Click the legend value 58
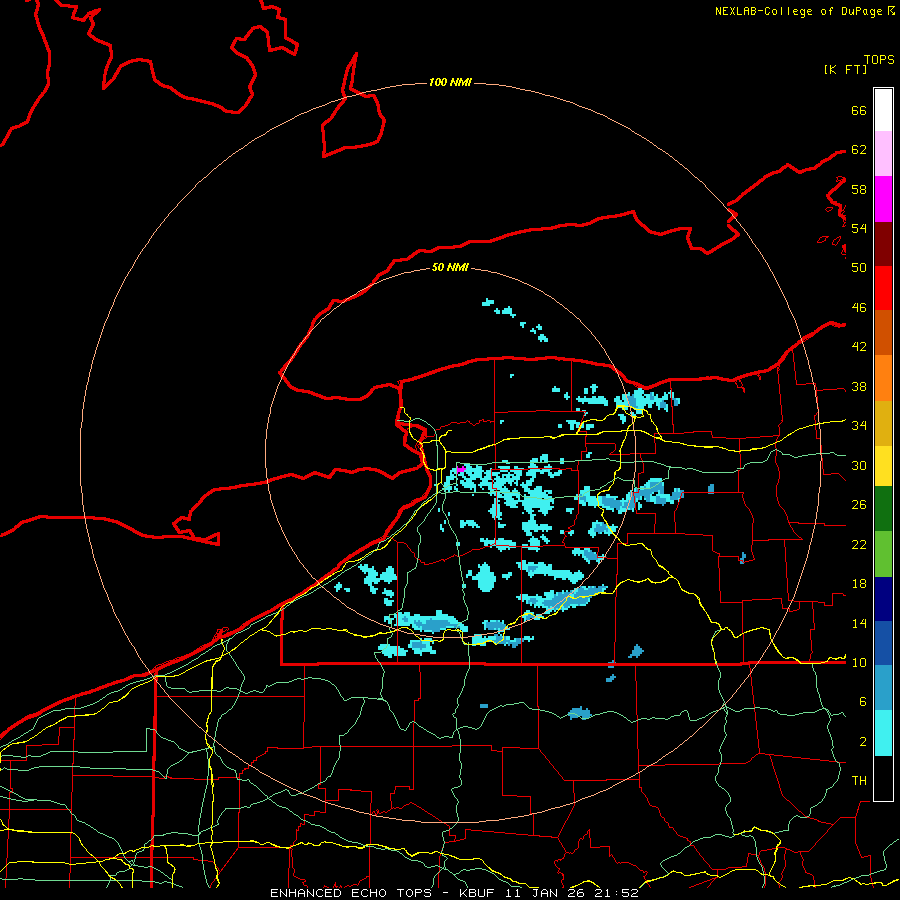The height and width of the screenshot is (900, 900). click(859, 189)
